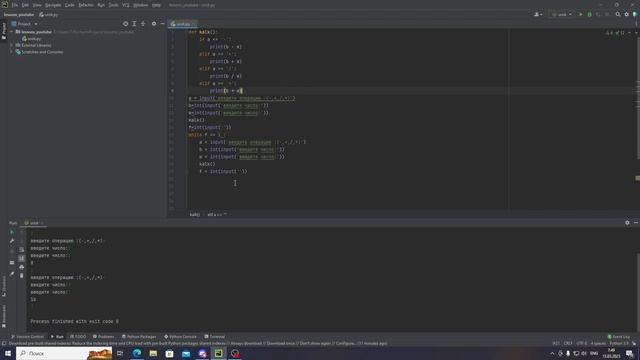
Task: Click Soft-Wrap icon in Run console
Action: coord(22,250)
